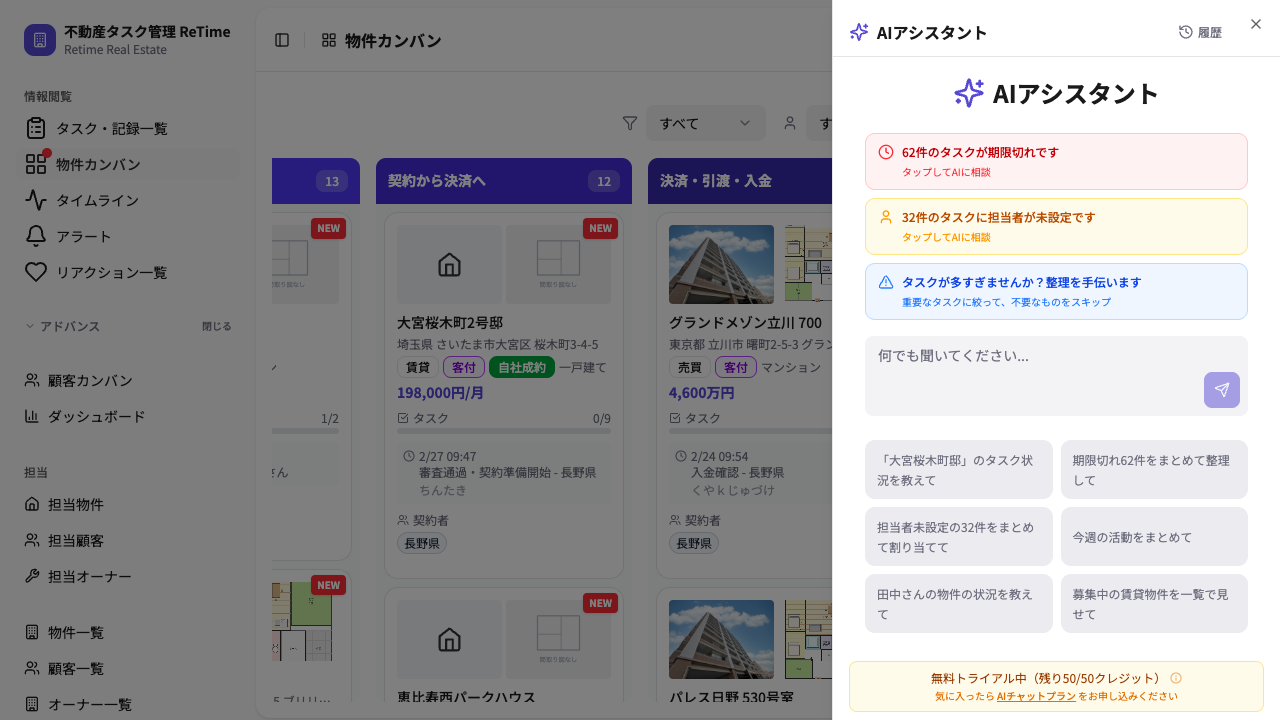This screenshot has width=1280, height=720.
Task: Click the count badge 13
Action: tap(332, 181)
